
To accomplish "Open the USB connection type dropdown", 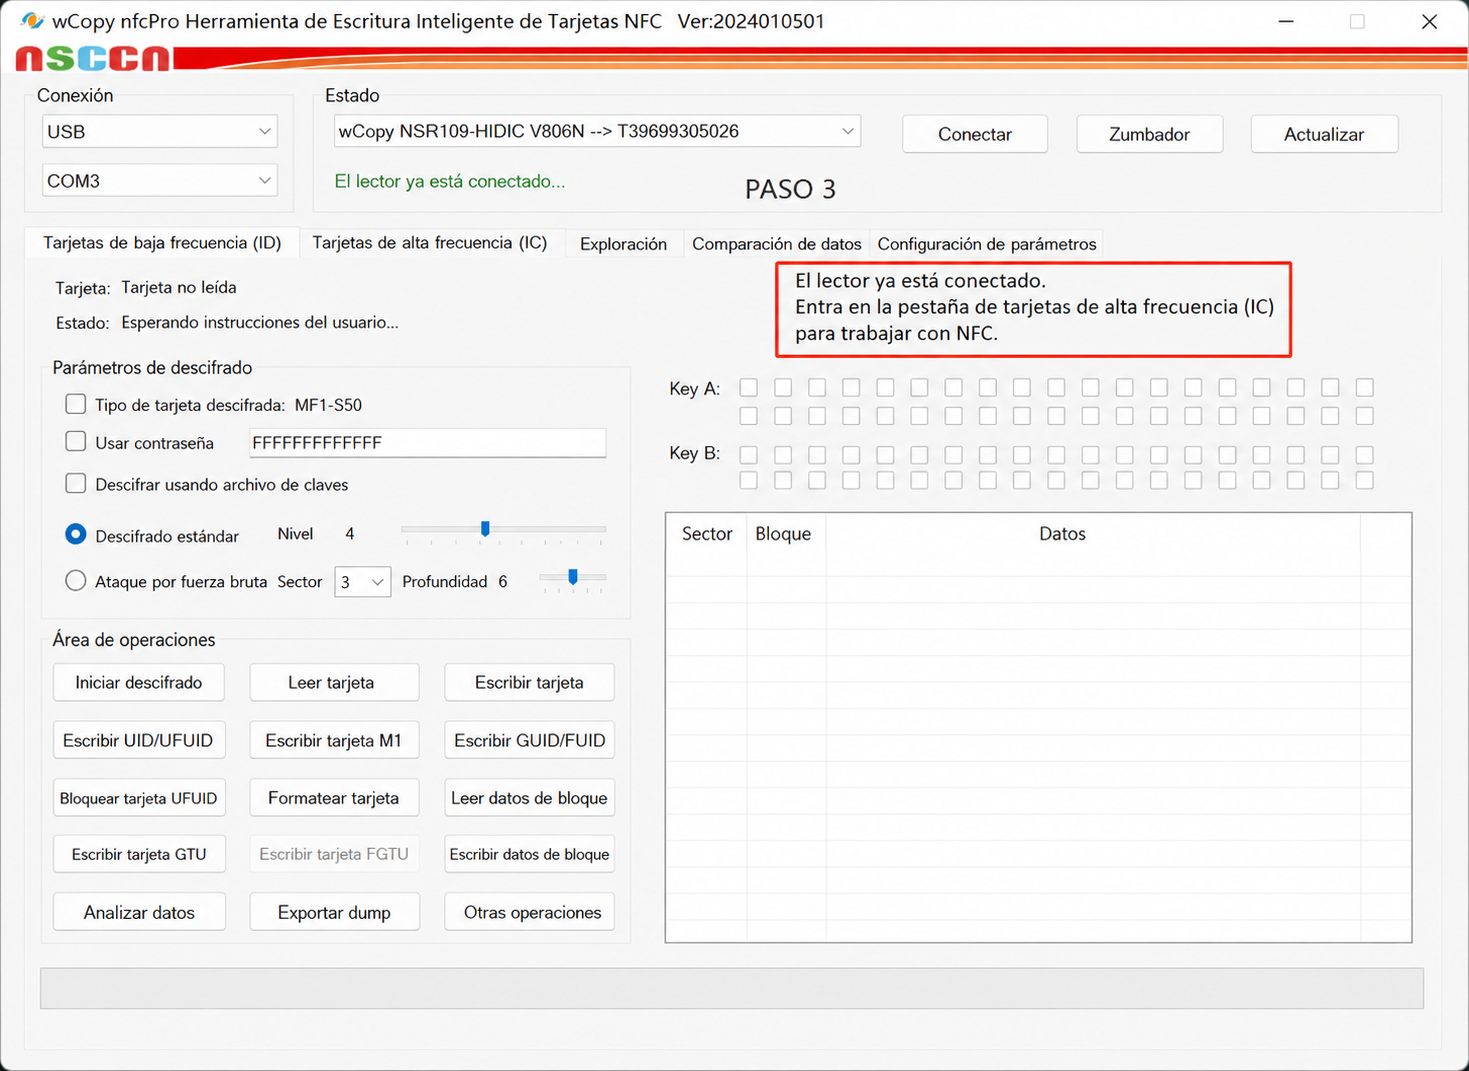I will (x=160, y=131).
